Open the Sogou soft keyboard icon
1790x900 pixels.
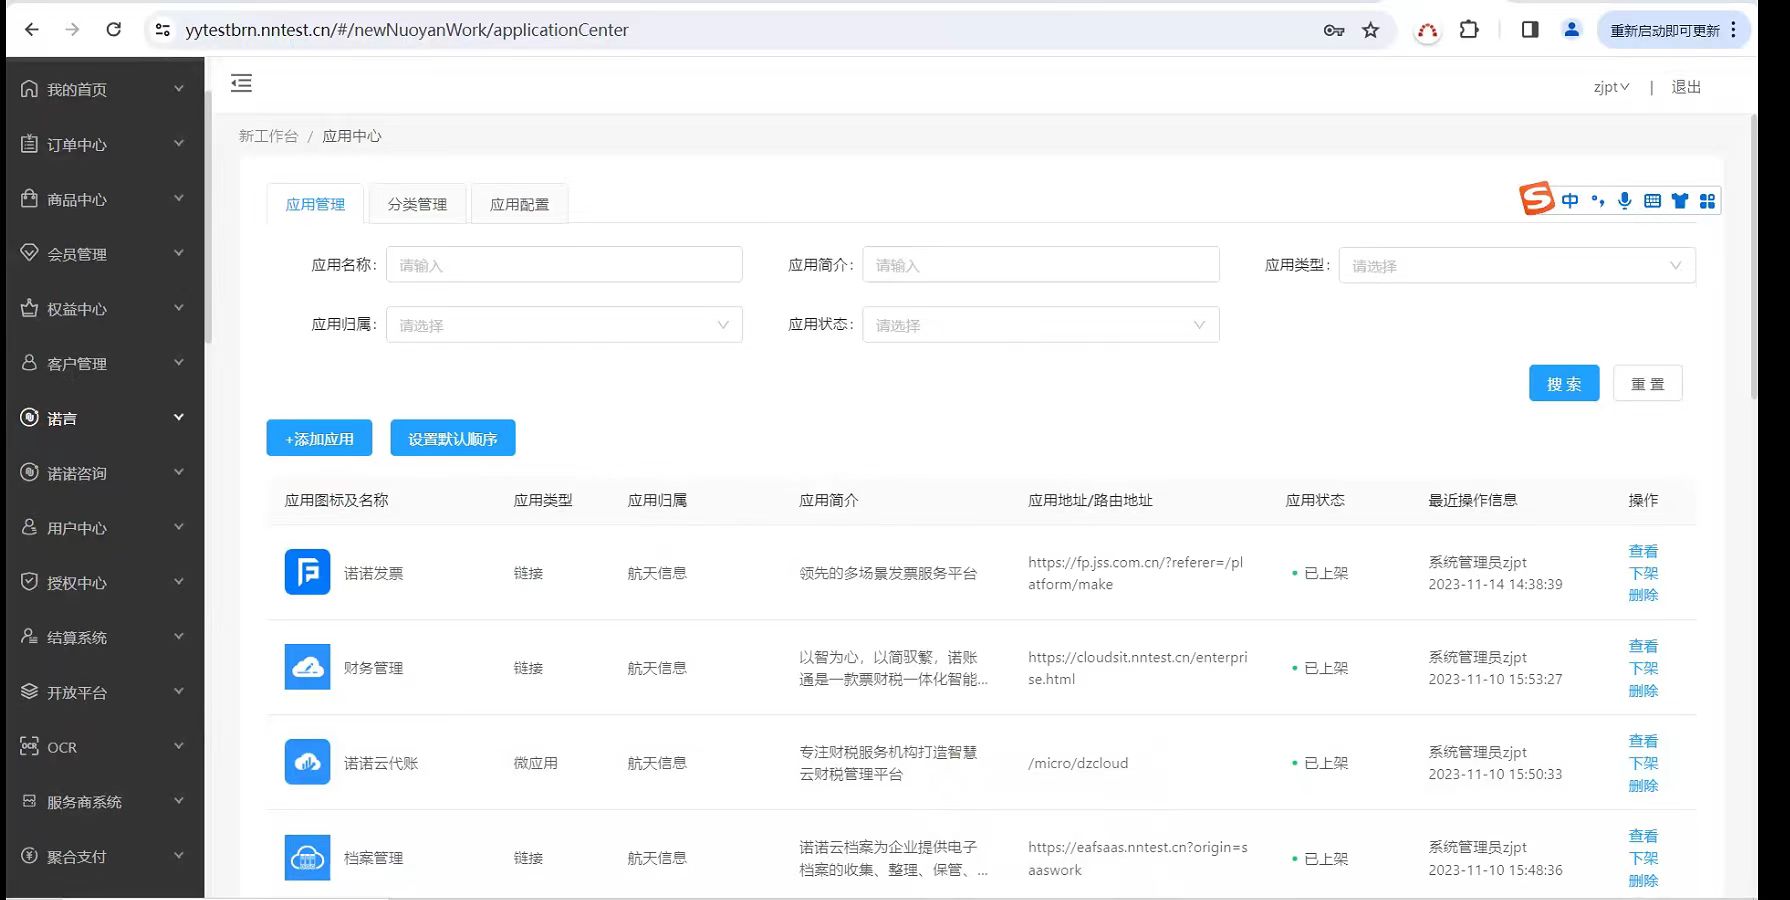[1652, 201]
